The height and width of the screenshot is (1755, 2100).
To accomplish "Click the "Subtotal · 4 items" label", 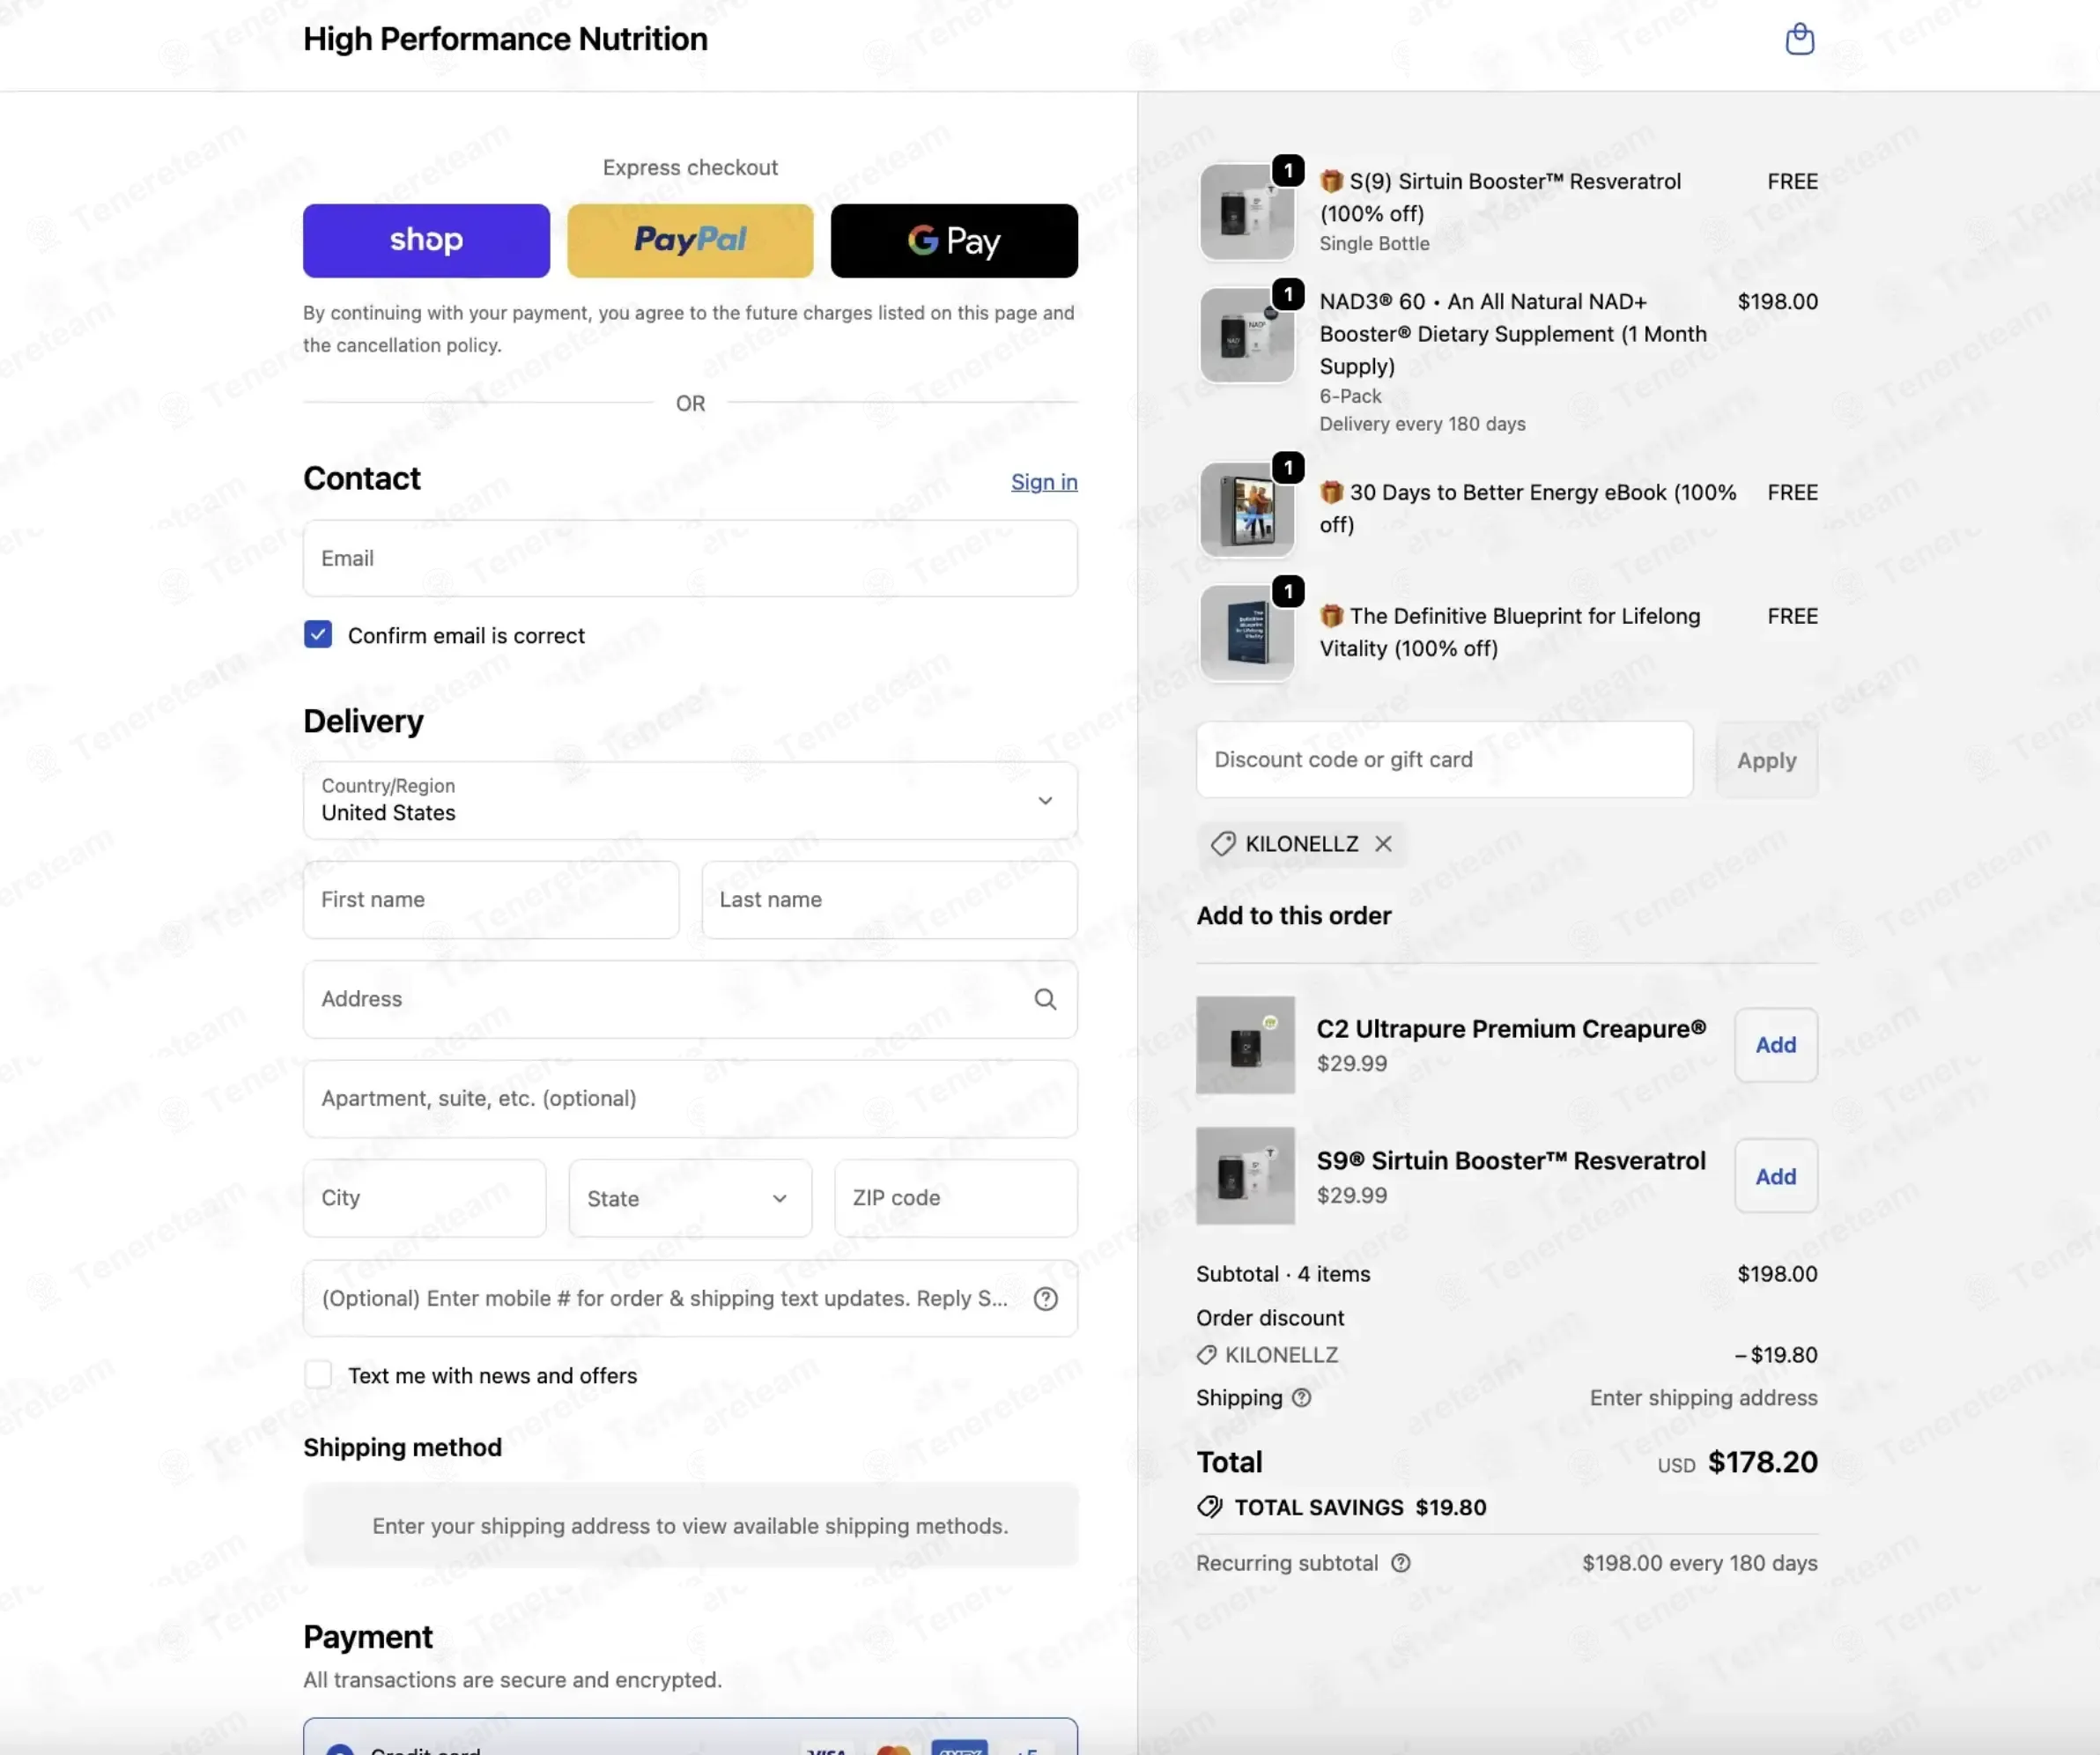I will pyautogui.click(x=1283, y=1274).
